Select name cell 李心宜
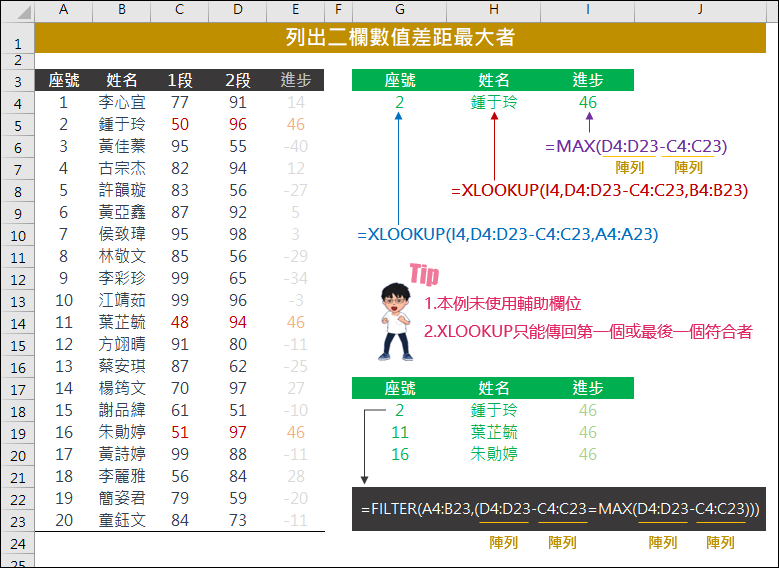The width and height of the screenshot is (779, 568). click(x=122, y=102)
